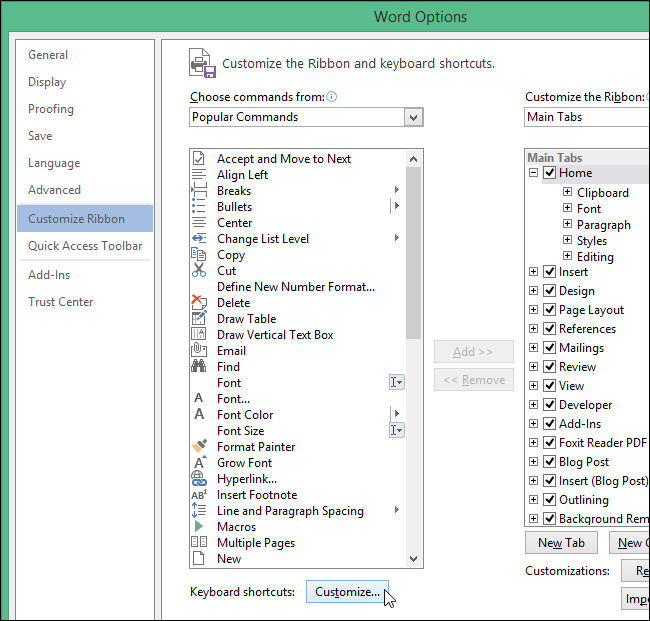Click the Copy command icon
This screenshot has width=650, height=621.
tap(198, 254)
